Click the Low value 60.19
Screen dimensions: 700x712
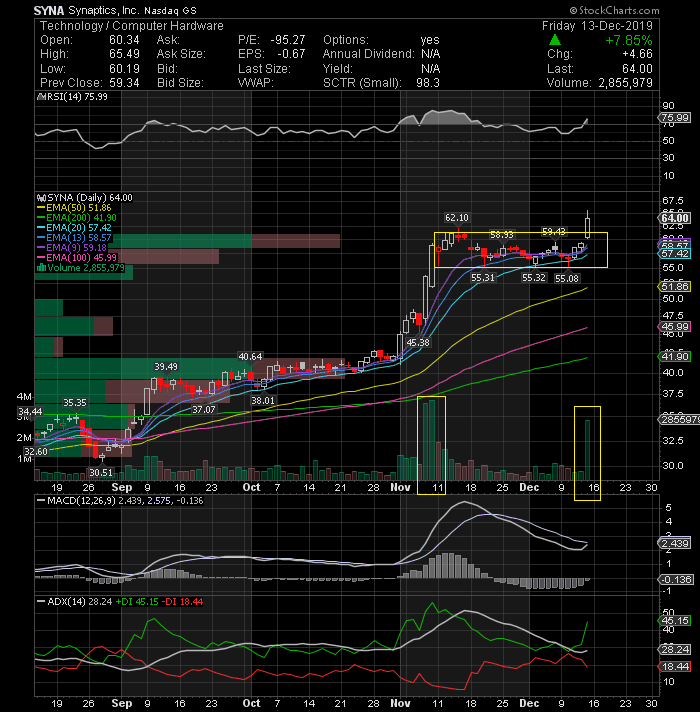[x=124, y=69]
